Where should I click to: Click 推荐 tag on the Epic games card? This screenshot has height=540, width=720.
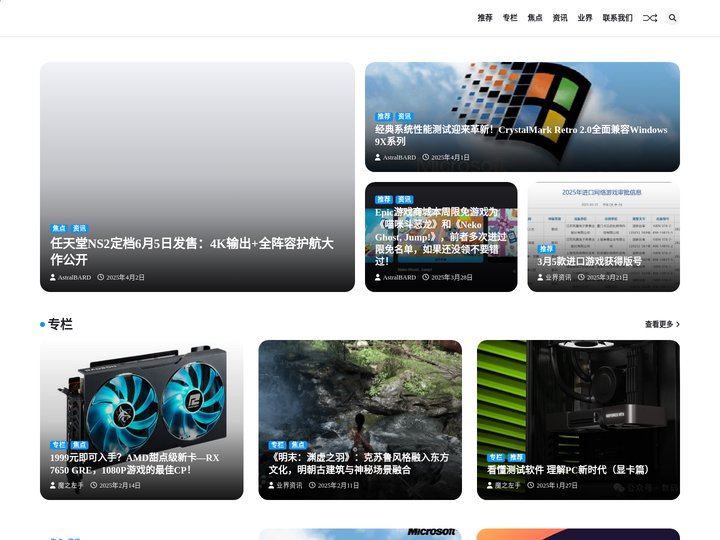(x=383, y=199)
